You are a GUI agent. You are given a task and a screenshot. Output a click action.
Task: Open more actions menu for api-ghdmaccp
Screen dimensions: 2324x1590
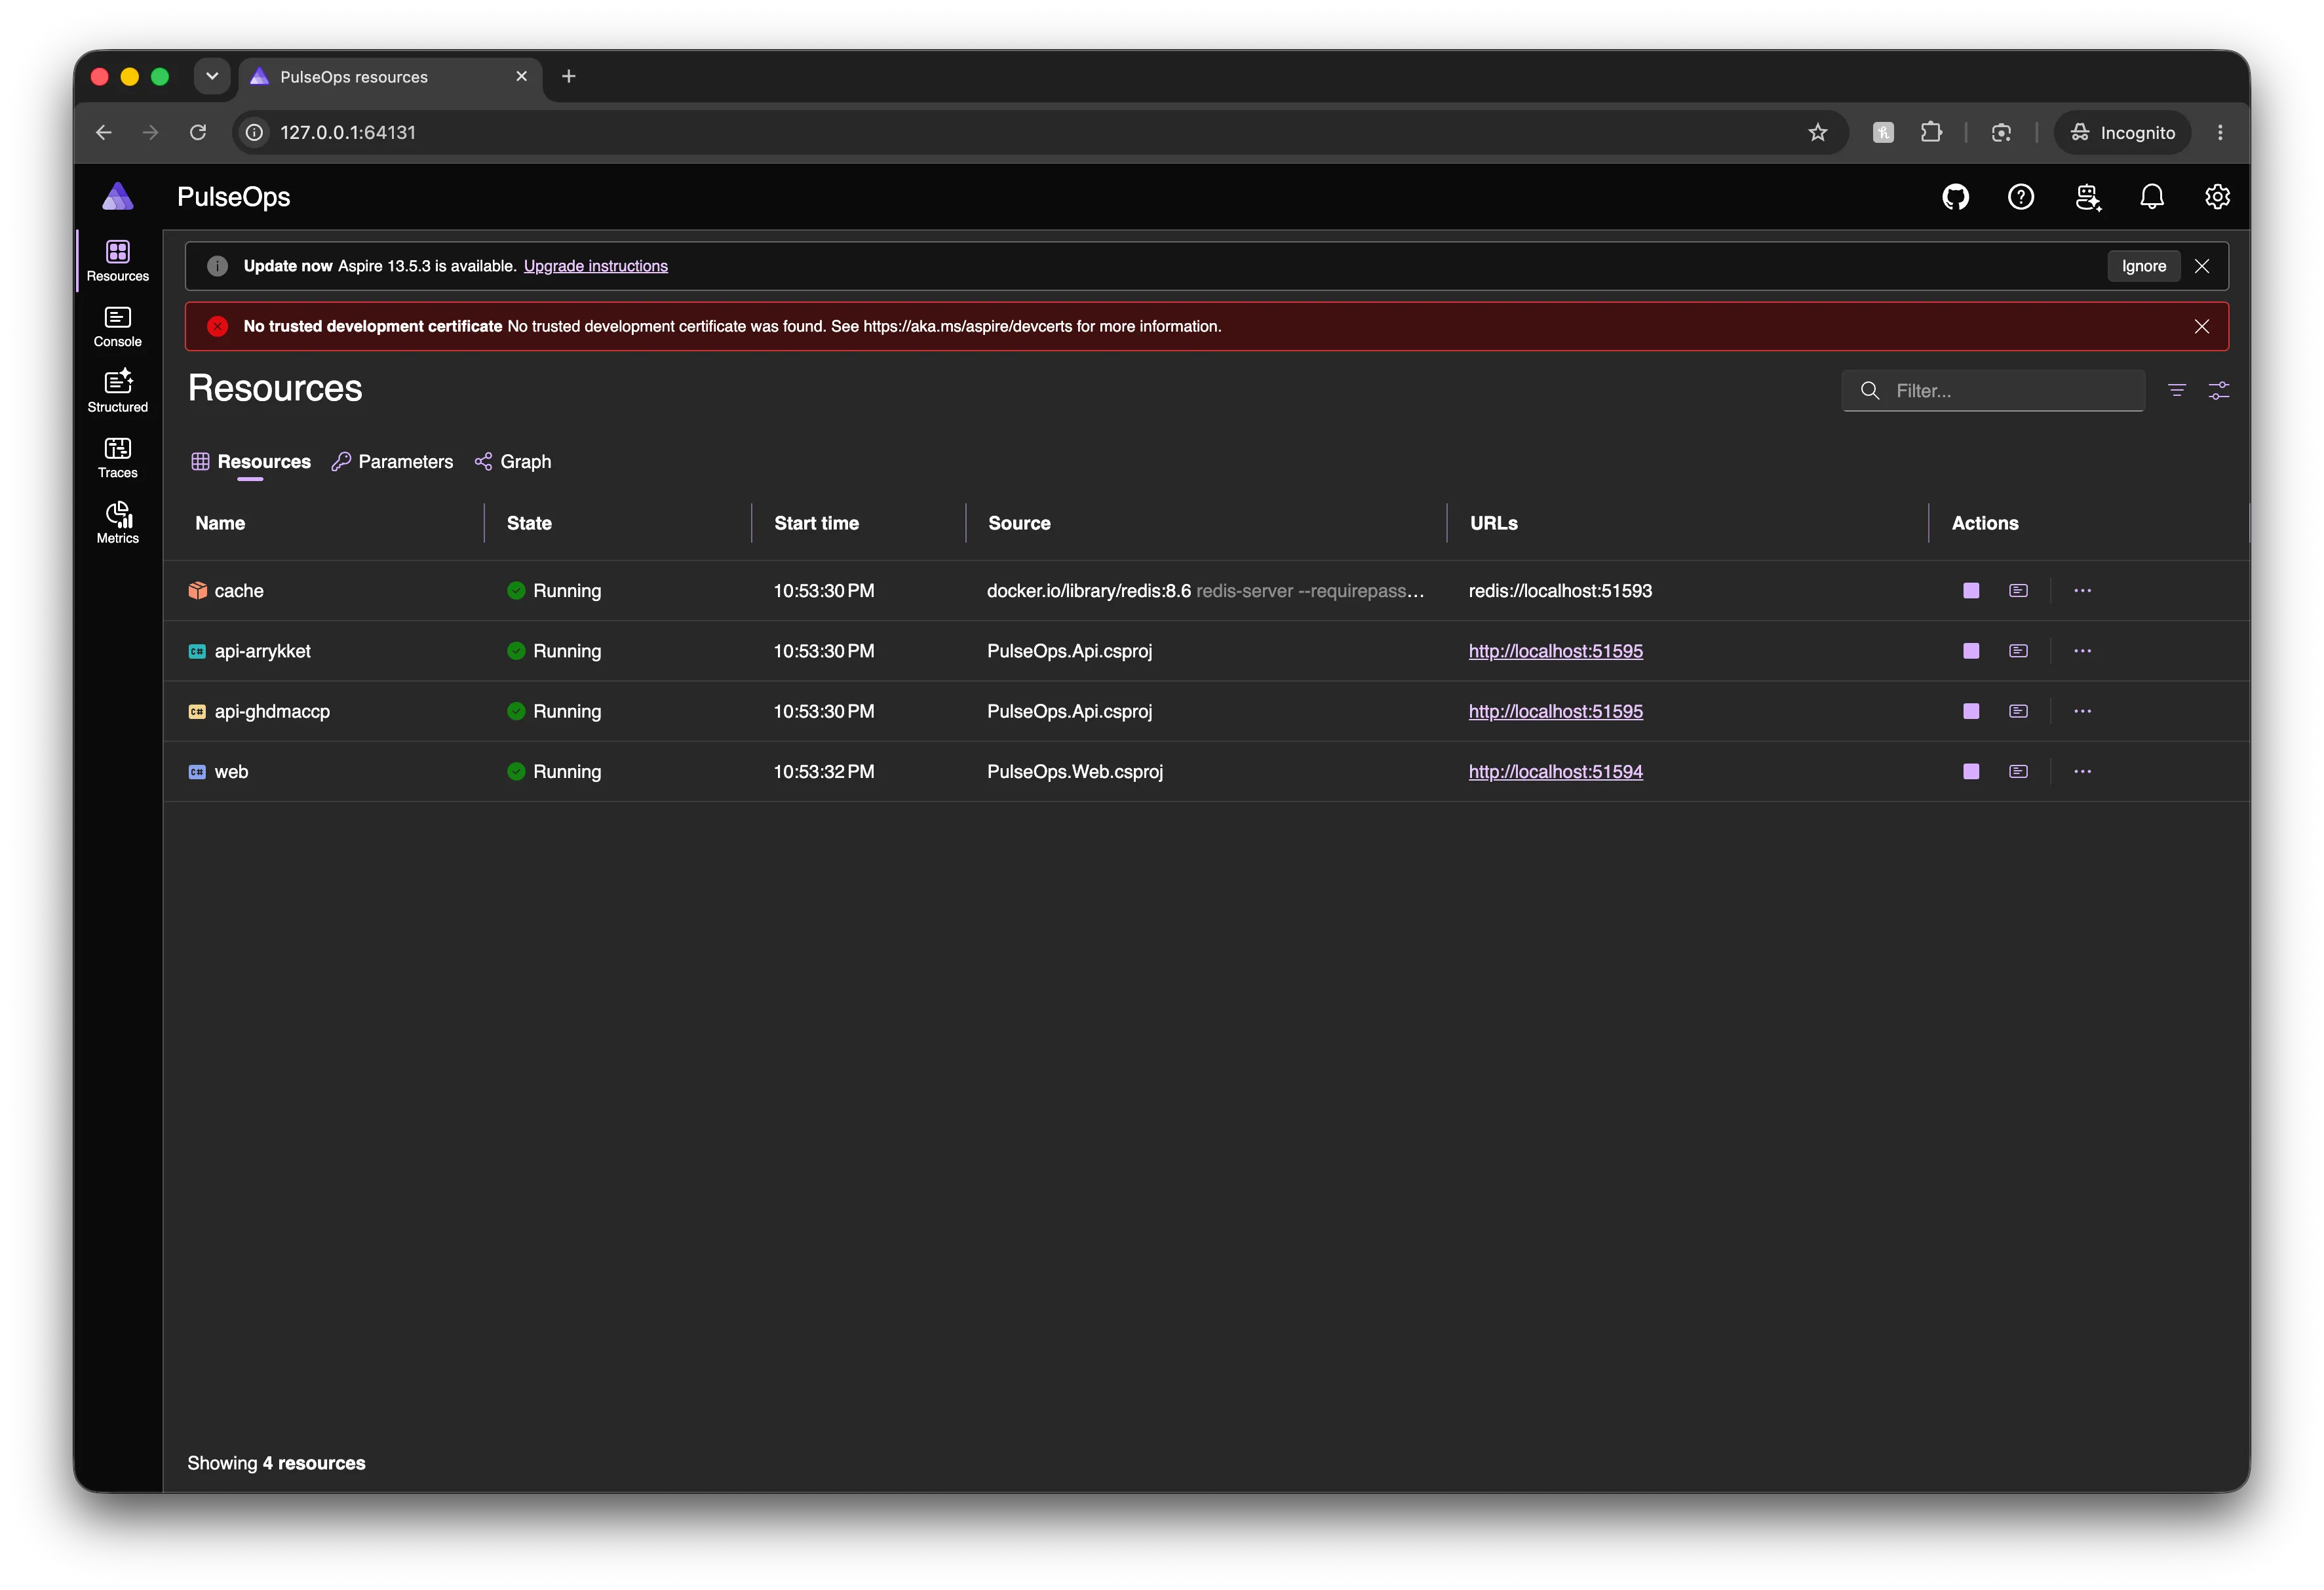pos(2082,711)
